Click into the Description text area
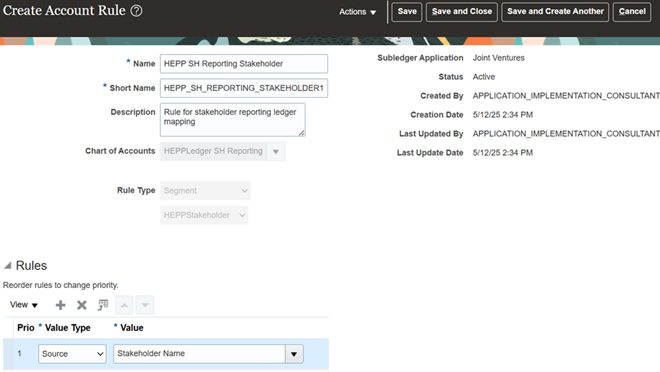Image resolution: width=660 pixels, height=372 pixels. pyautogui.click(x=233, y=120)
